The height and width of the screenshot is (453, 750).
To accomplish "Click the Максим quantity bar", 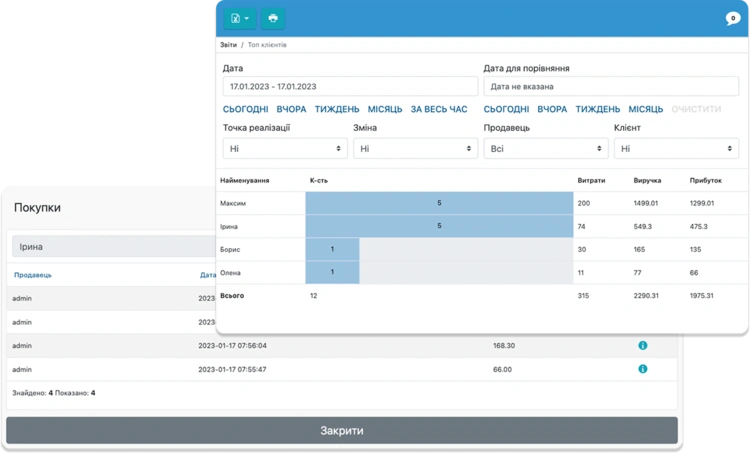I will pyautogui.click(x=439, y=203).
